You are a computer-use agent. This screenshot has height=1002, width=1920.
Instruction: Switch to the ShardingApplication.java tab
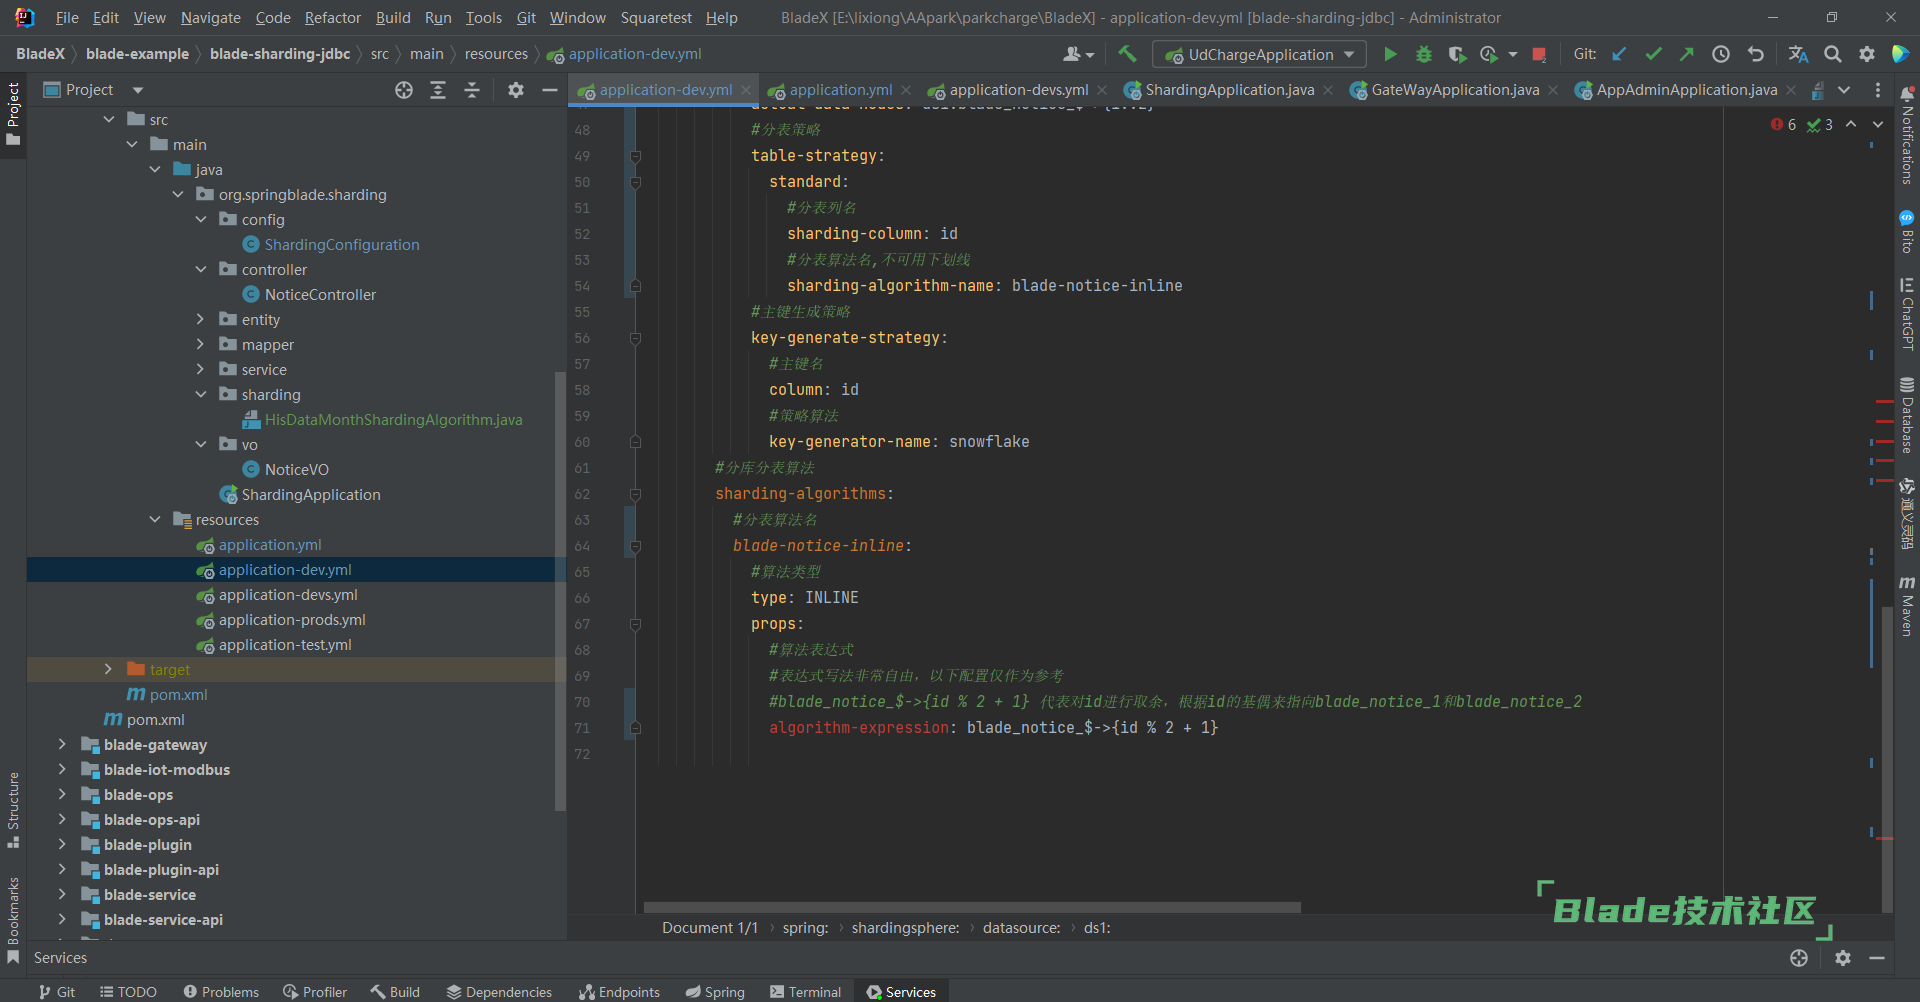pos(1230,90)
